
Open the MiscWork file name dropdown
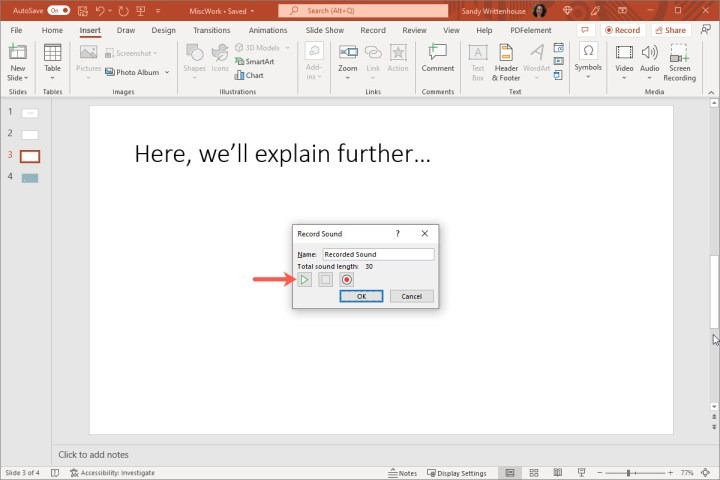(x=252, y=11)
